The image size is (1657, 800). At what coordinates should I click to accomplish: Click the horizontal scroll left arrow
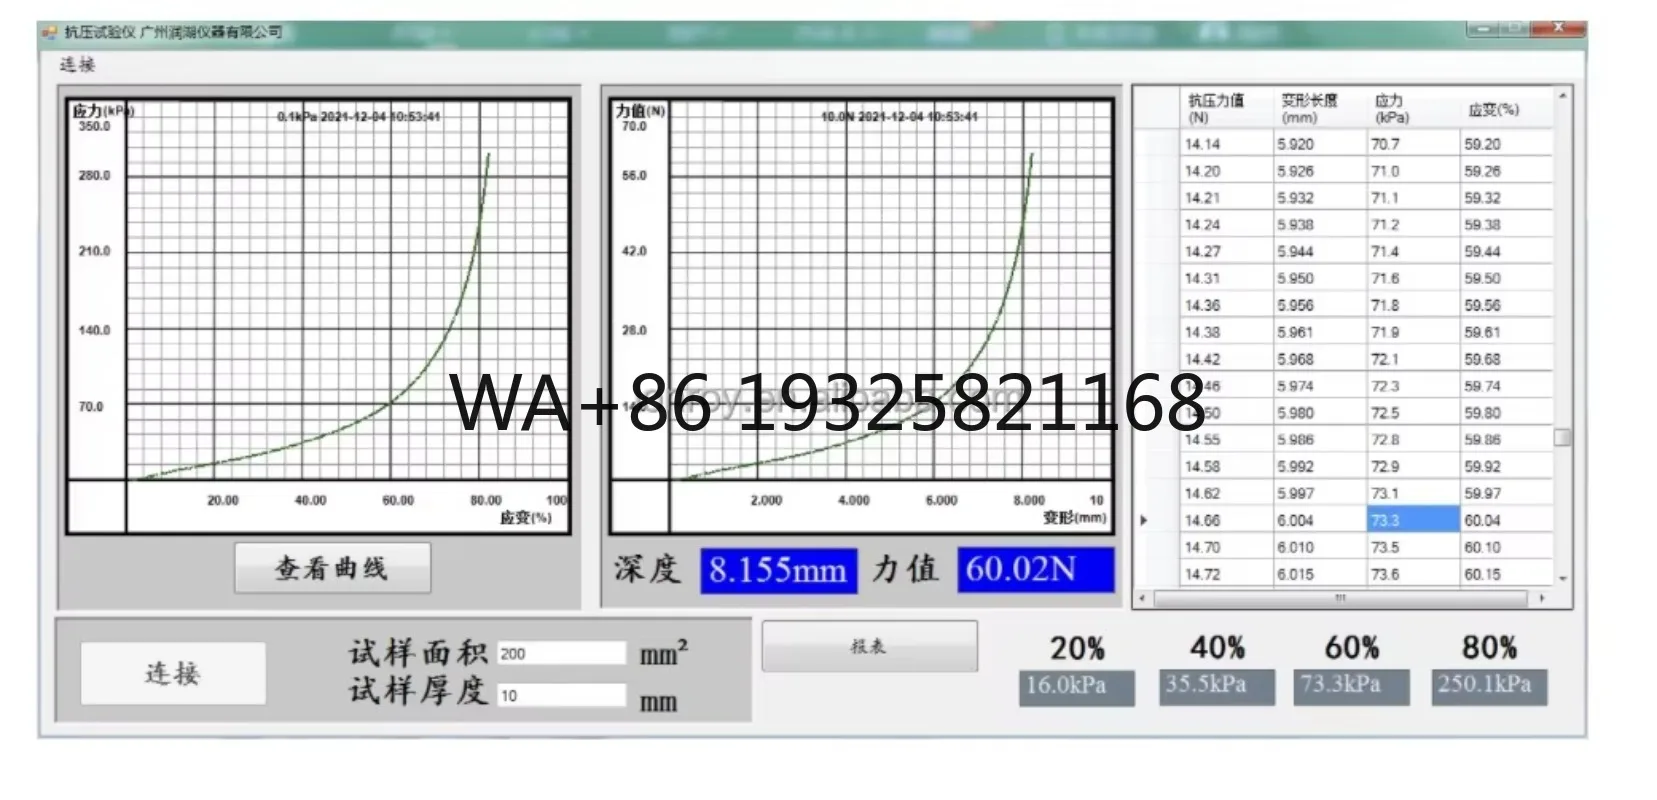[x=1143, y=598]
